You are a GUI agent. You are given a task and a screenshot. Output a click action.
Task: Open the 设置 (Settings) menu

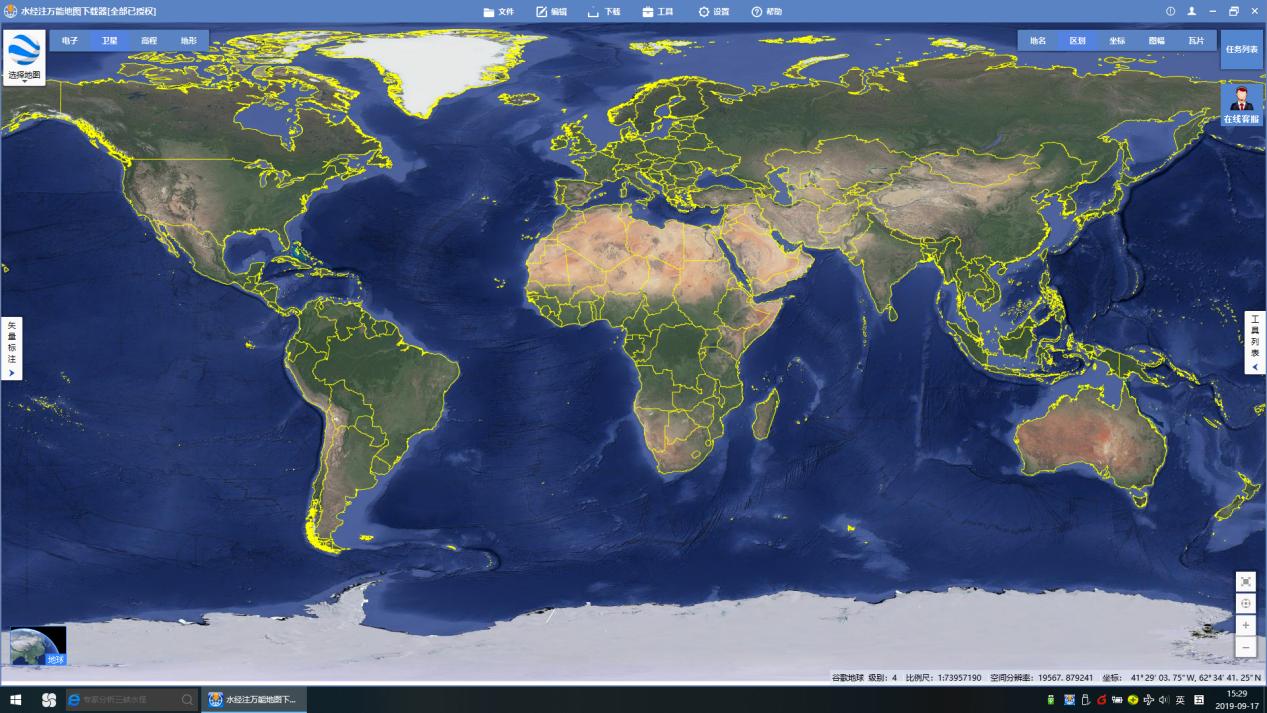[714, 11]
